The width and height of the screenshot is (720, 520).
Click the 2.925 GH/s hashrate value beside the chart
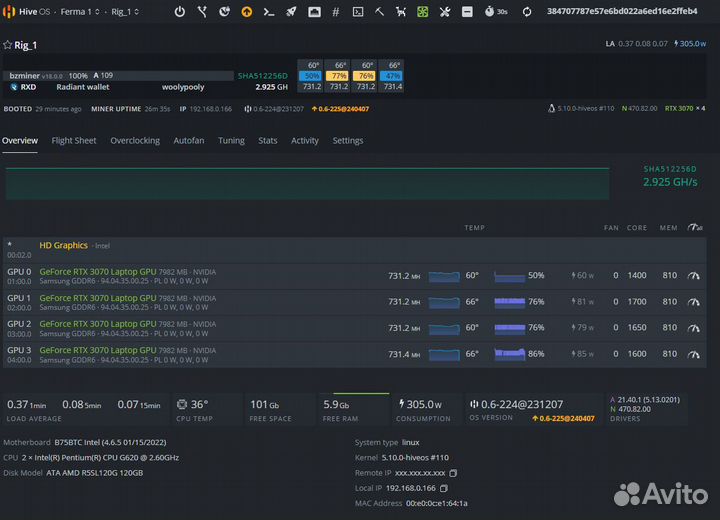click(x=670, y=182)
